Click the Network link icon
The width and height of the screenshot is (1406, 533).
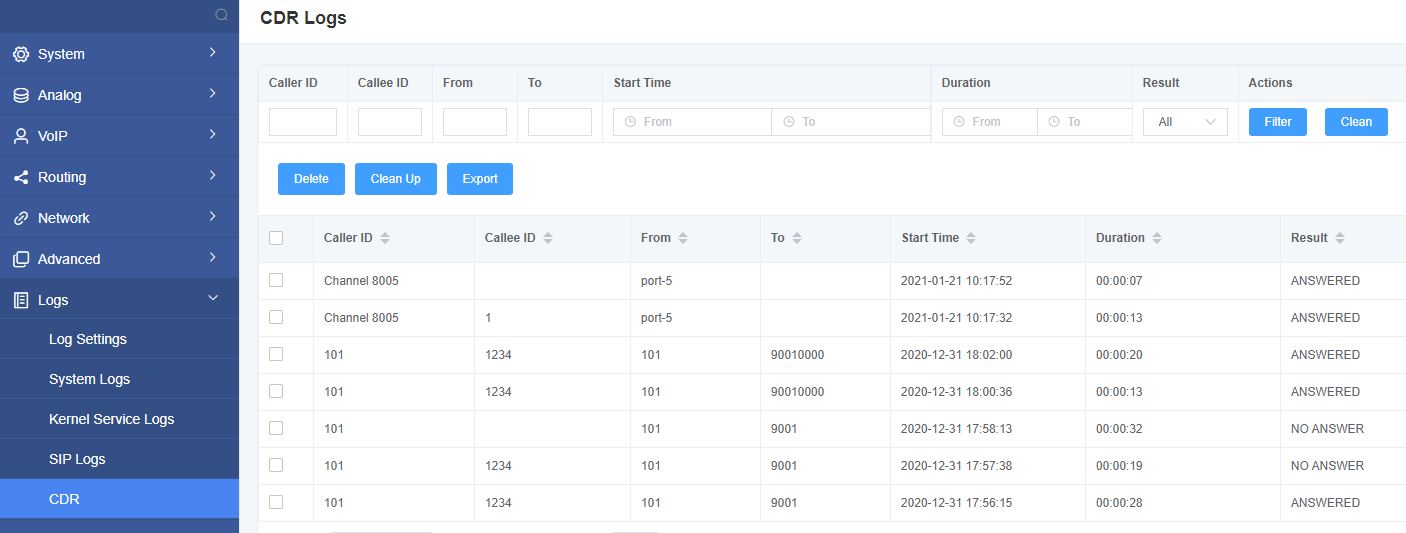tap(21, 218)
